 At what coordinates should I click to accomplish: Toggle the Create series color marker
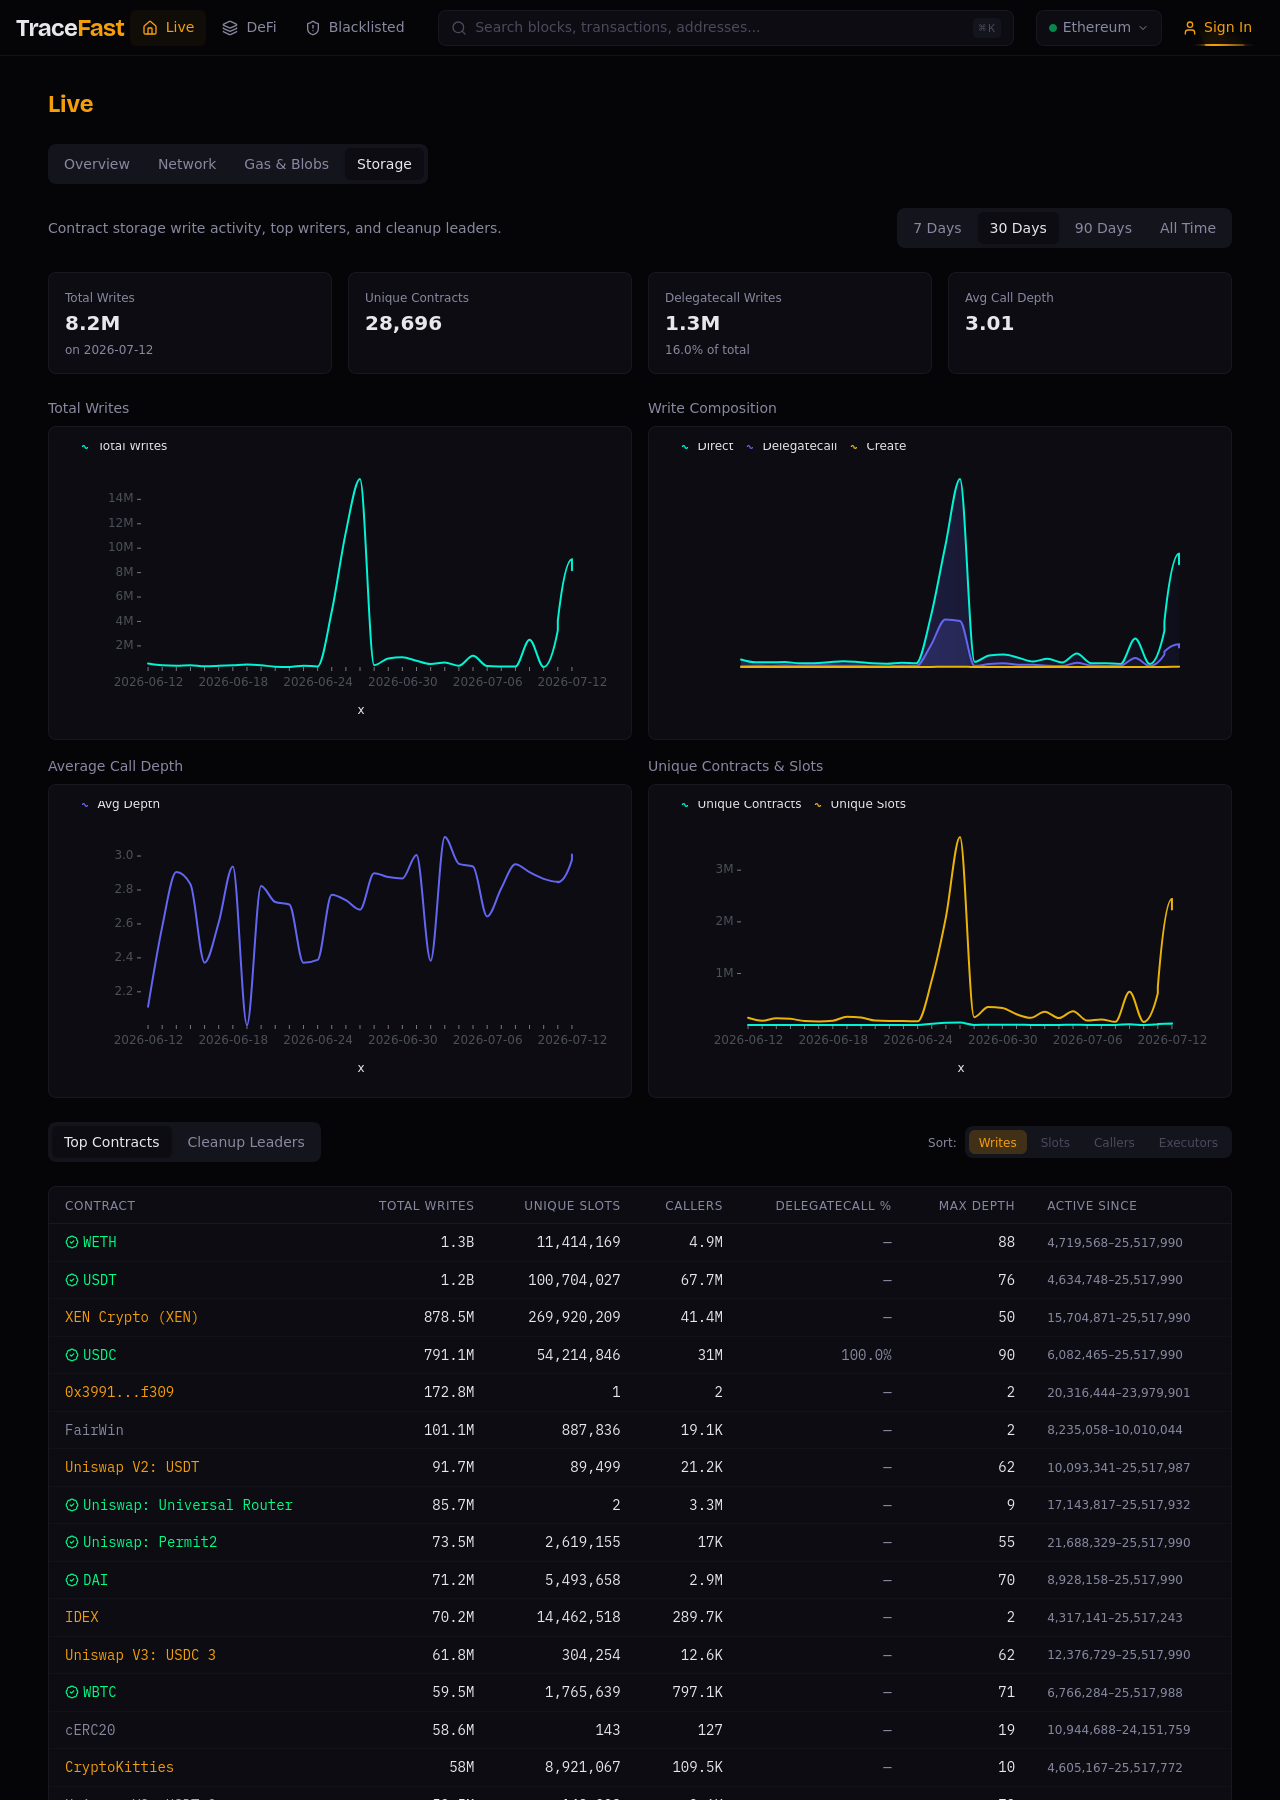854,447
